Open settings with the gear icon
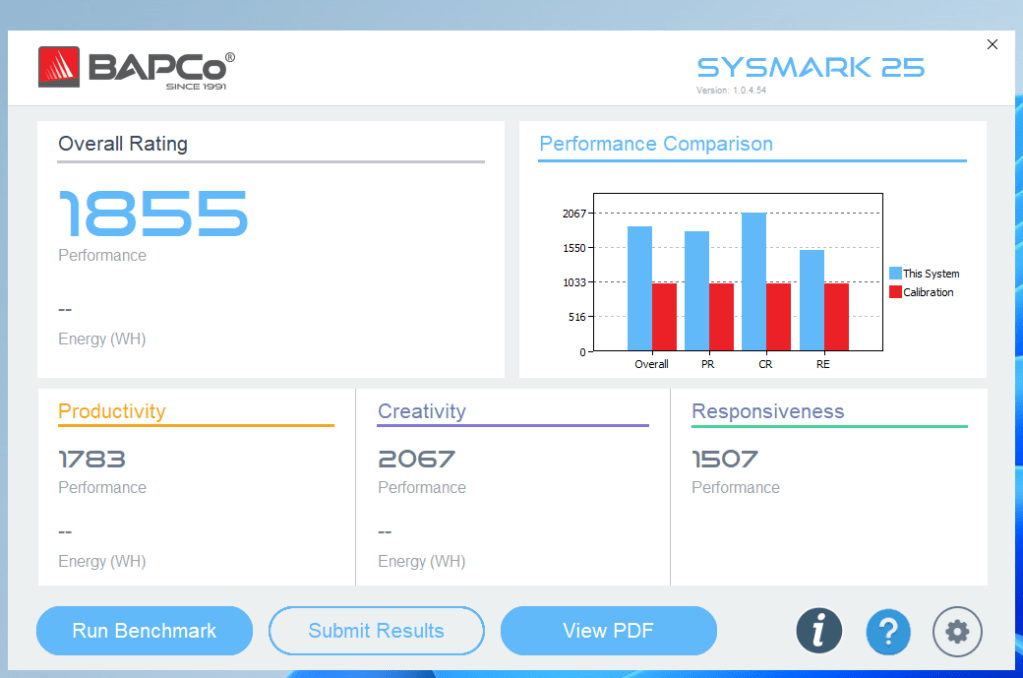The height and width of the screenshot is (678, 1023). pyautogui.click(x=957, y=631)
